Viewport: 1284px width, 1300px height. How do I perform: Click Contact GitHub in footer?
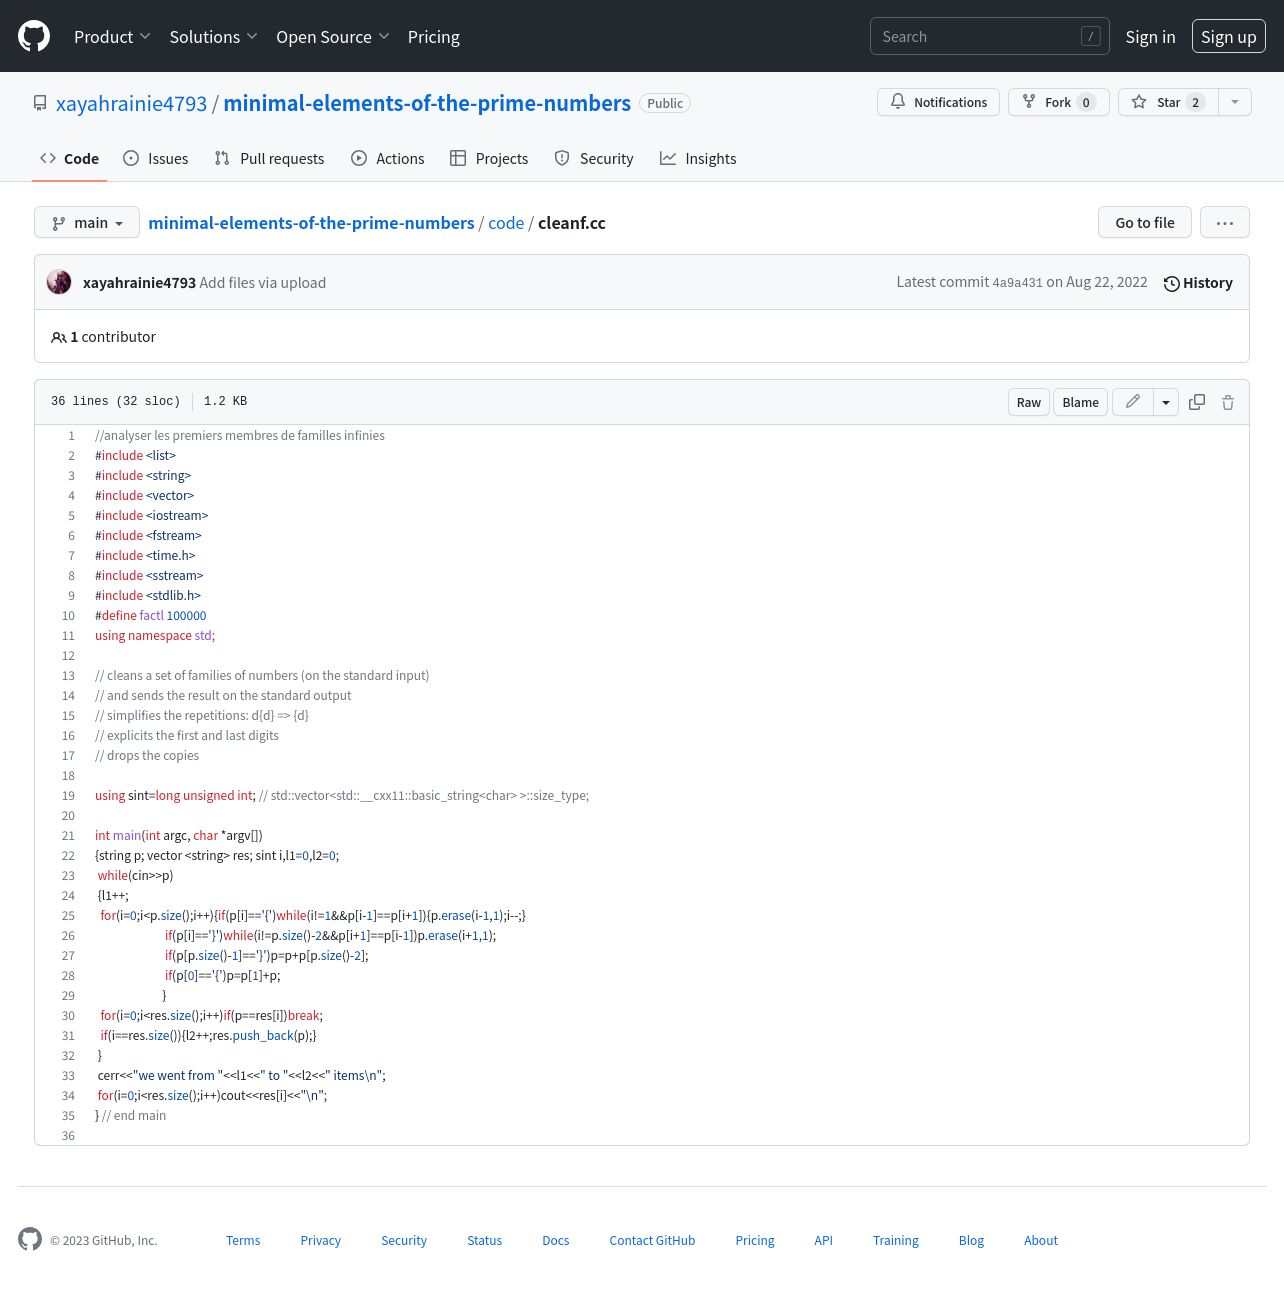coord(652,1240)
